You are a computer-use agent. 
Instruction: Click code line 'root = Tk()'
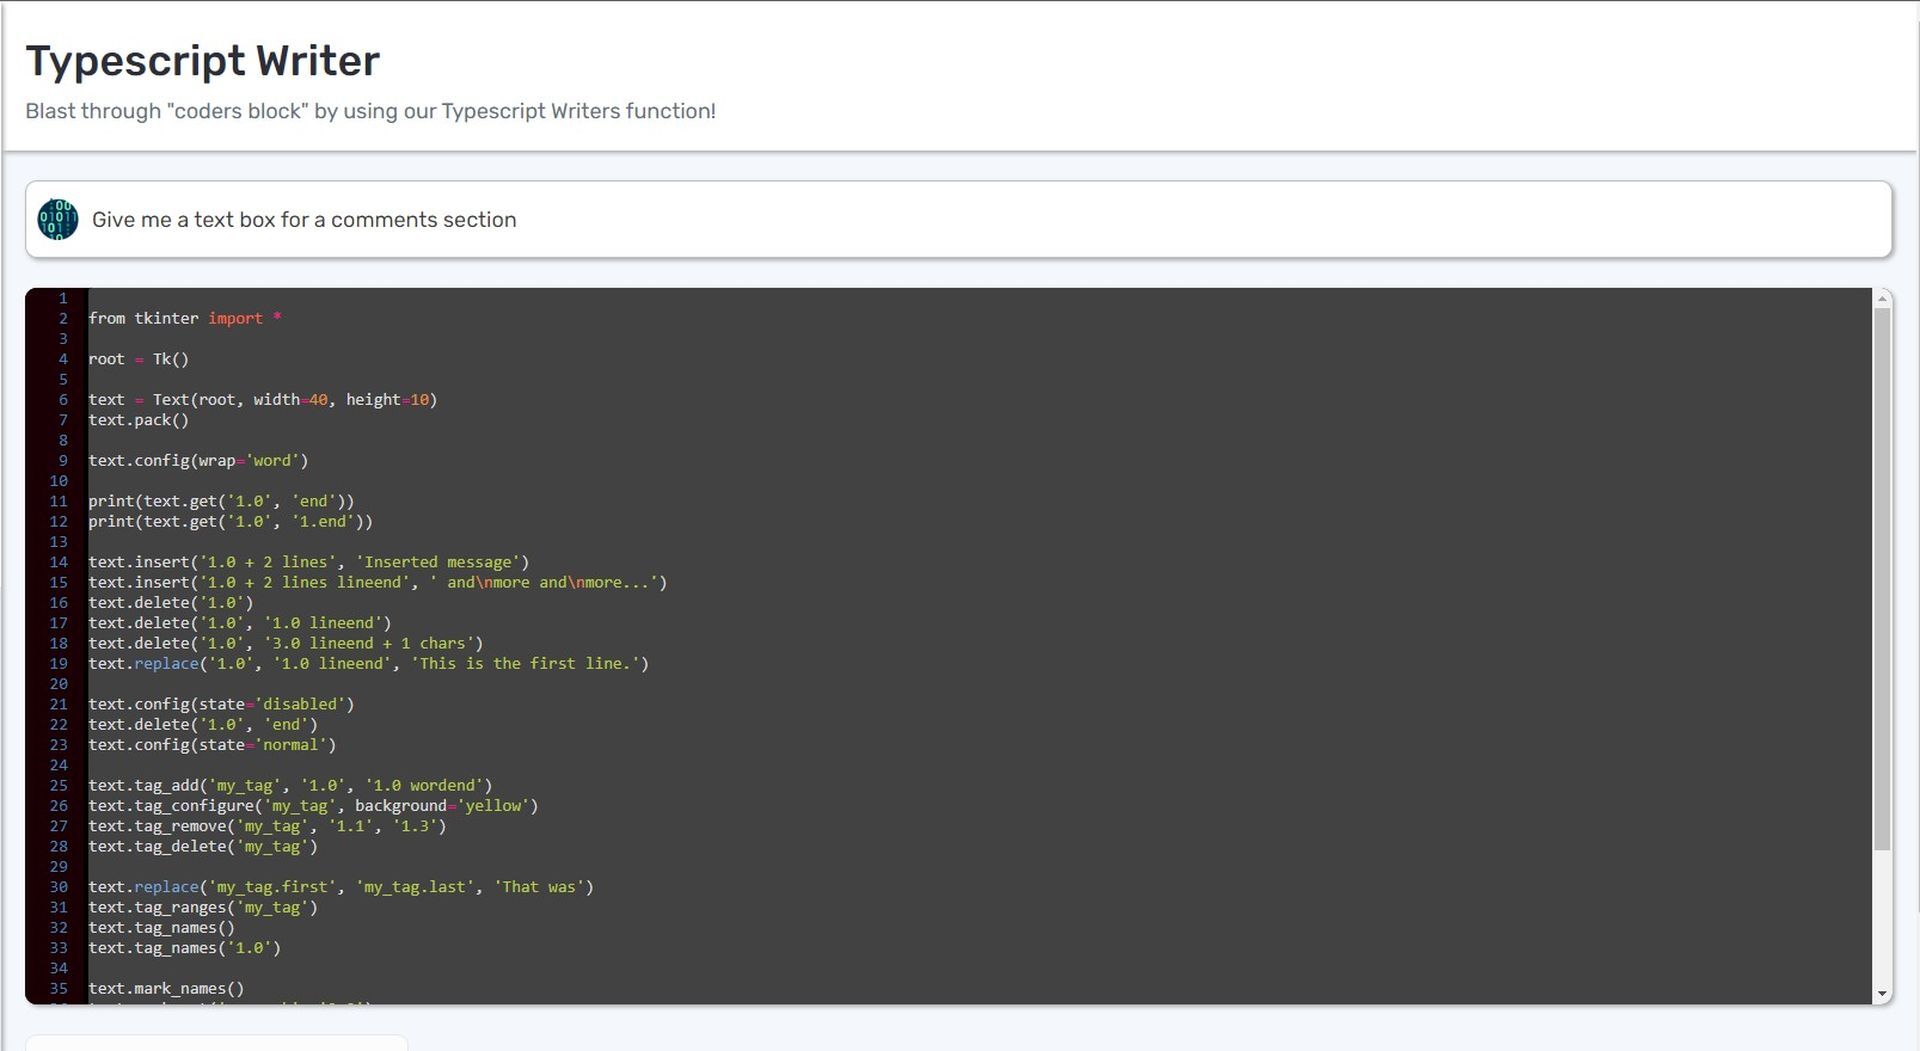coord(138,359)
